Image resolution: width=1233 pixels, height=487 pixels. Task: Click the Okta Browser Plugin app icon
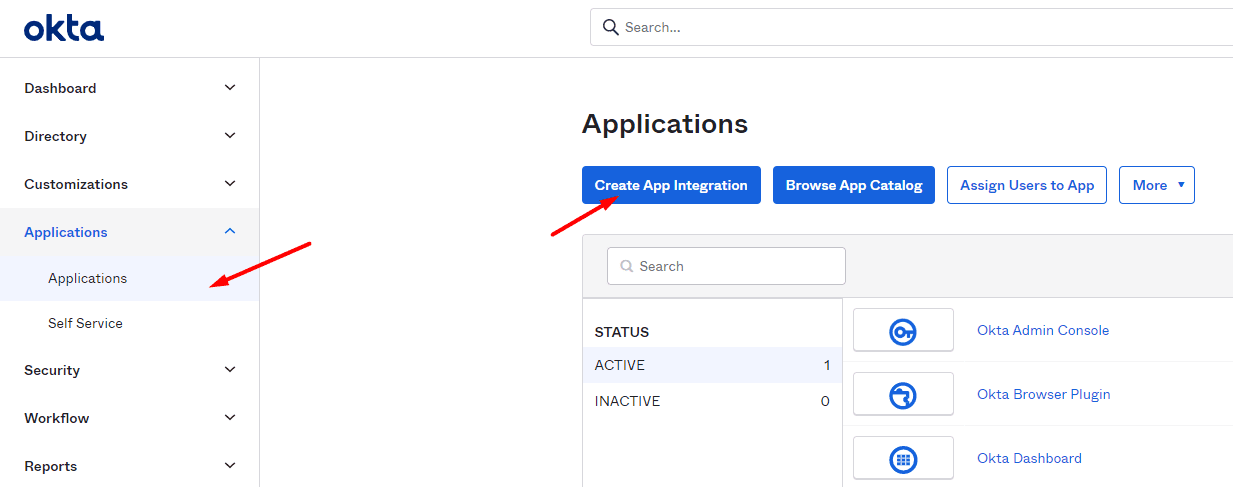coord(903,394)
